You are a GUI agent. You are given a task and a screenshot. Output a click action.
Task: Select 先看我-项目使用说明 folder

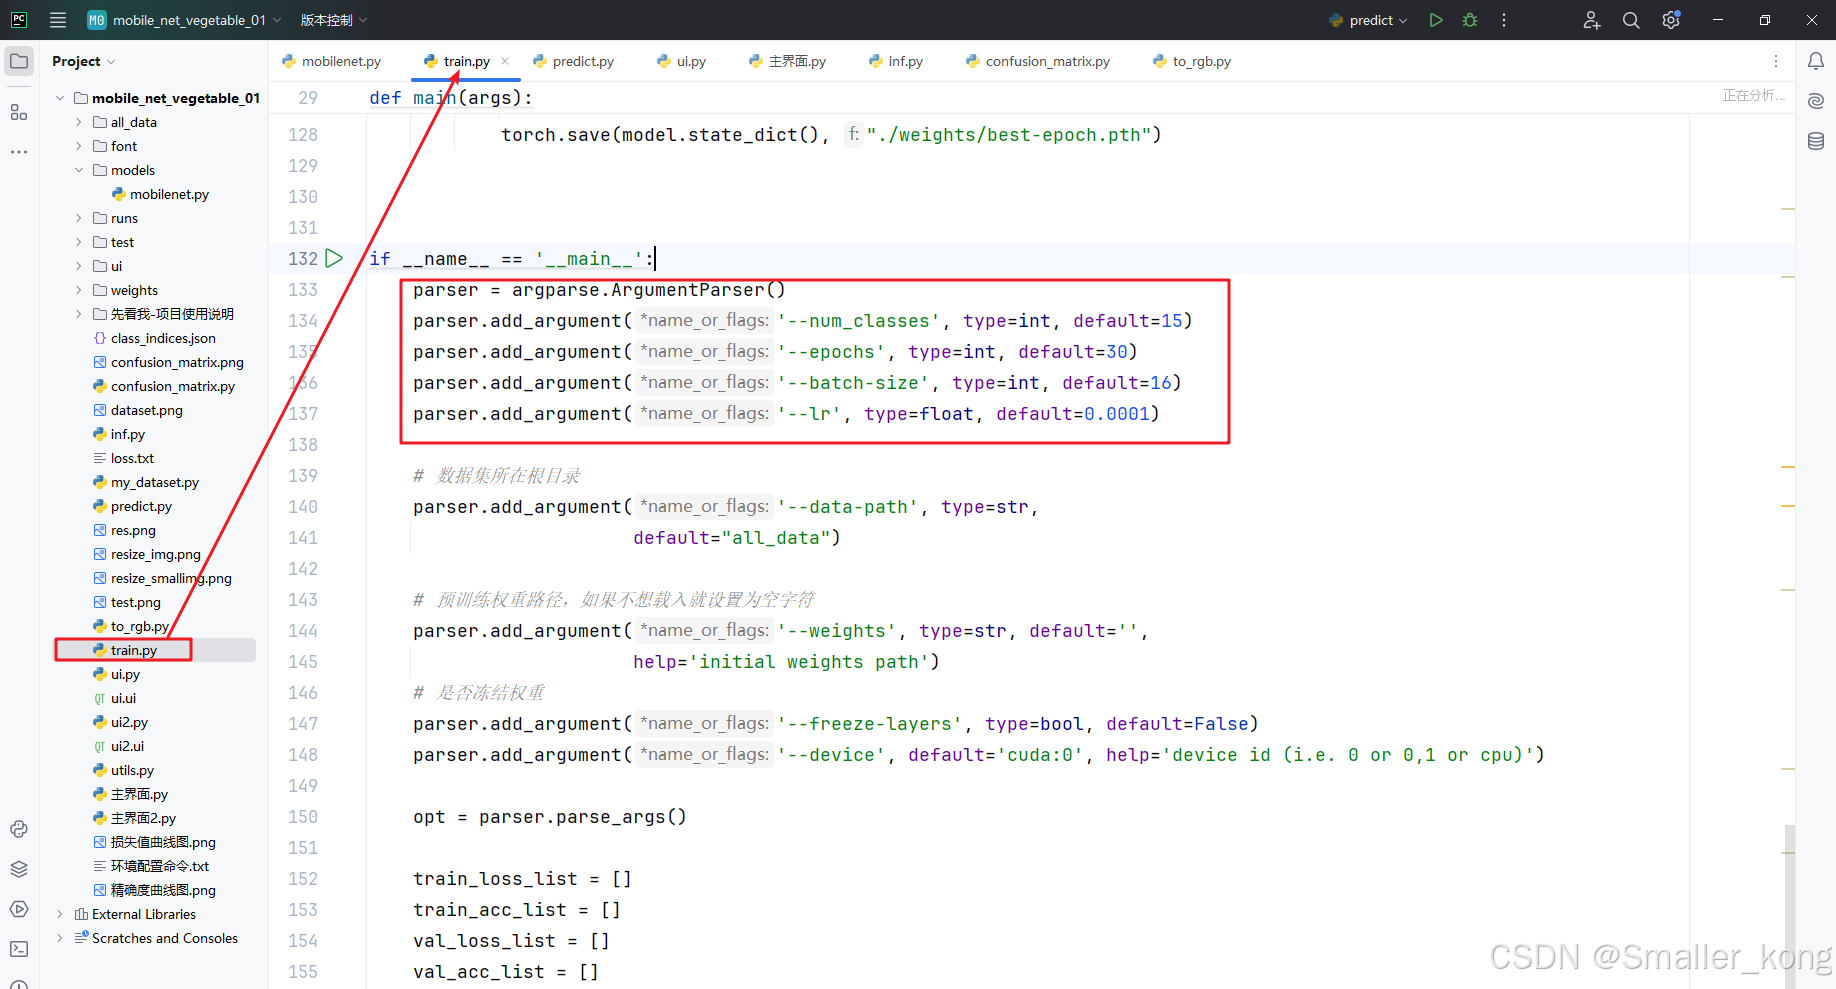[172, 314]
